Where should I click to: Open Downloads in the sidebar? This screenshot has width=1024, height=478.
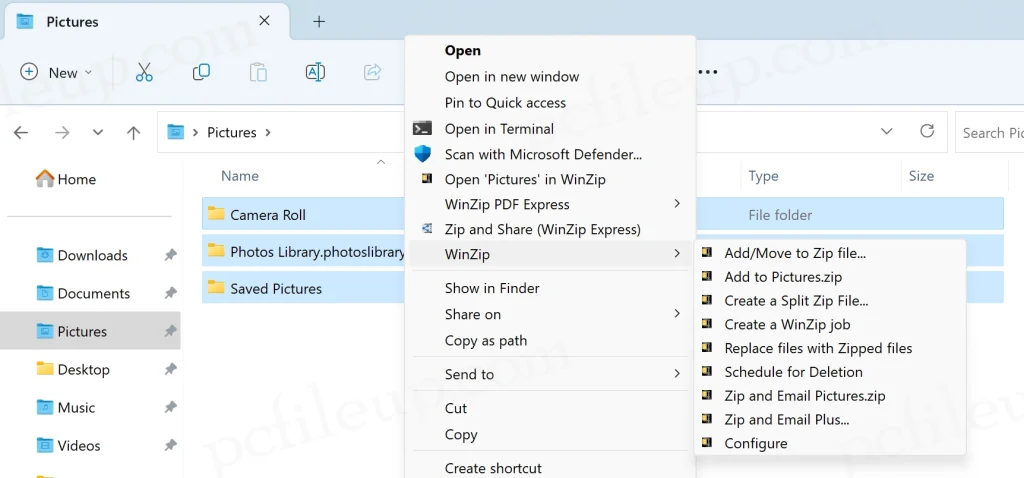coord(93,255)
